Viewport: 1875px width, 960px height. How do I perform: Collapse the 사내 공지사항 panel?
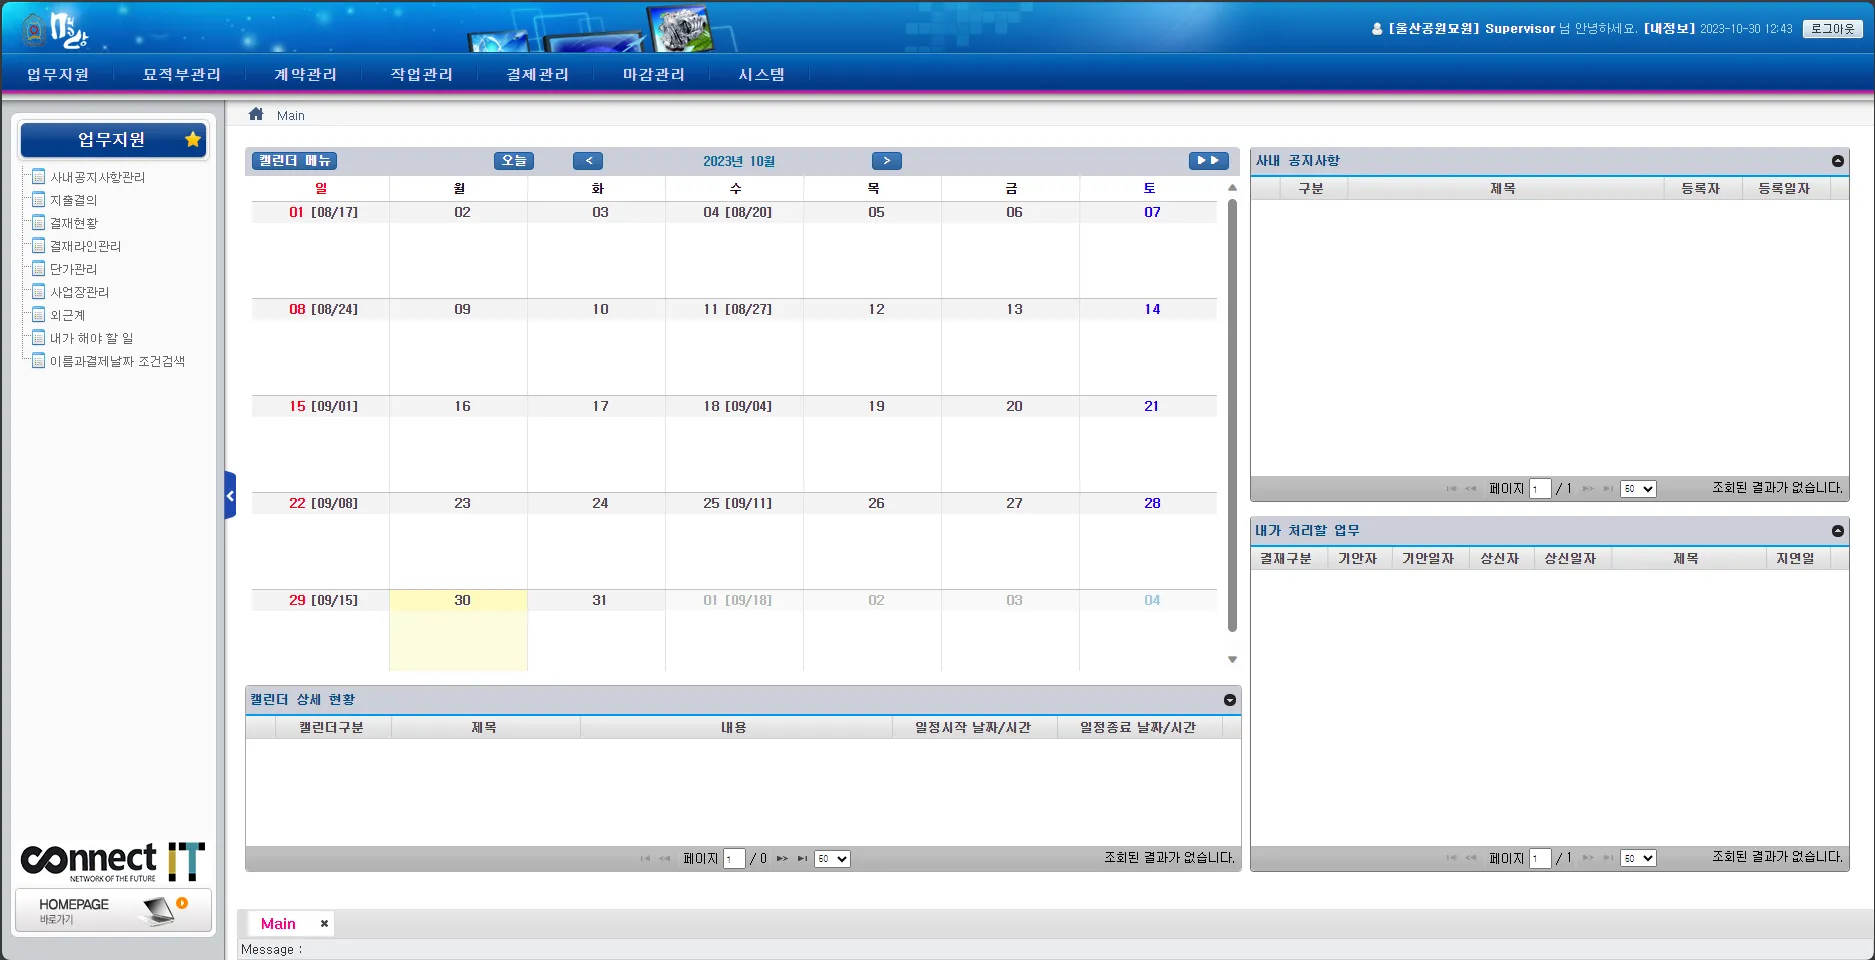1837,161
